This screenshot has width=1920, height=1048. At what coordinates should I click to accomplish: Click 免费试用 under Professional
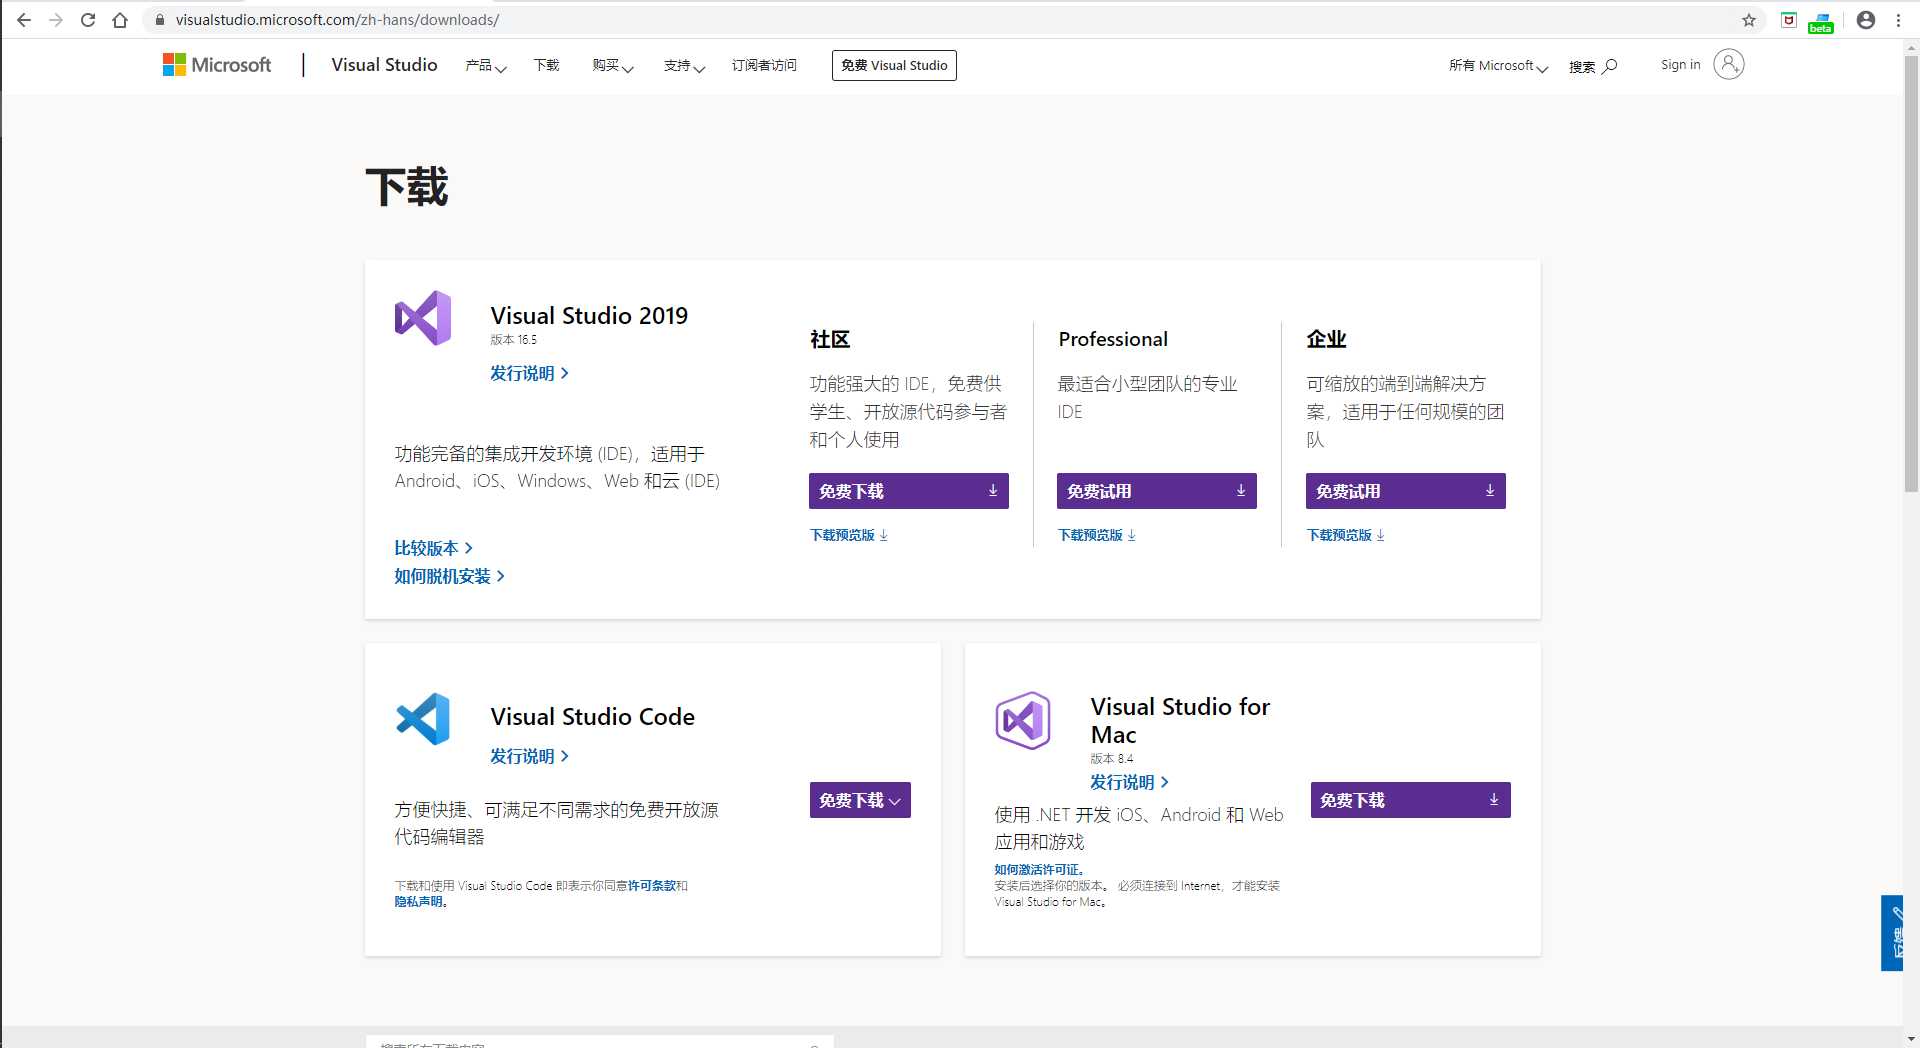[x=1157, y=491]
